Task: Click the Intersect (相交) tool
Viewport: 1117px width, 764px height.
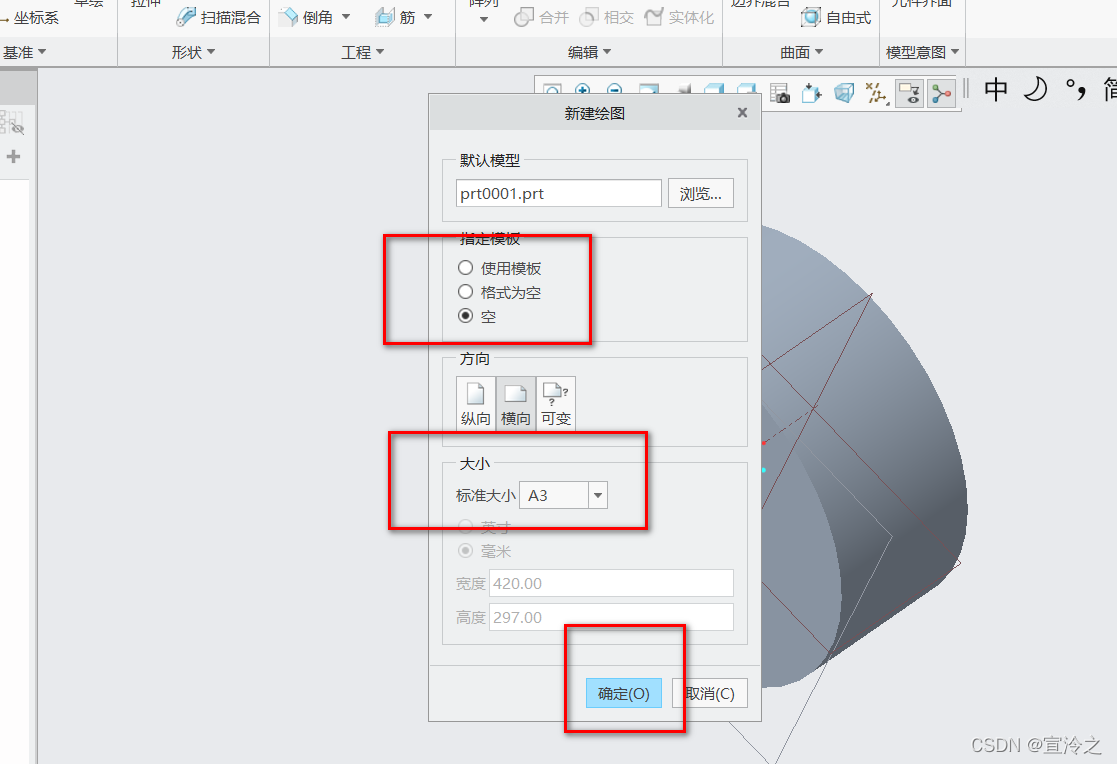Action: coord(606,17)
